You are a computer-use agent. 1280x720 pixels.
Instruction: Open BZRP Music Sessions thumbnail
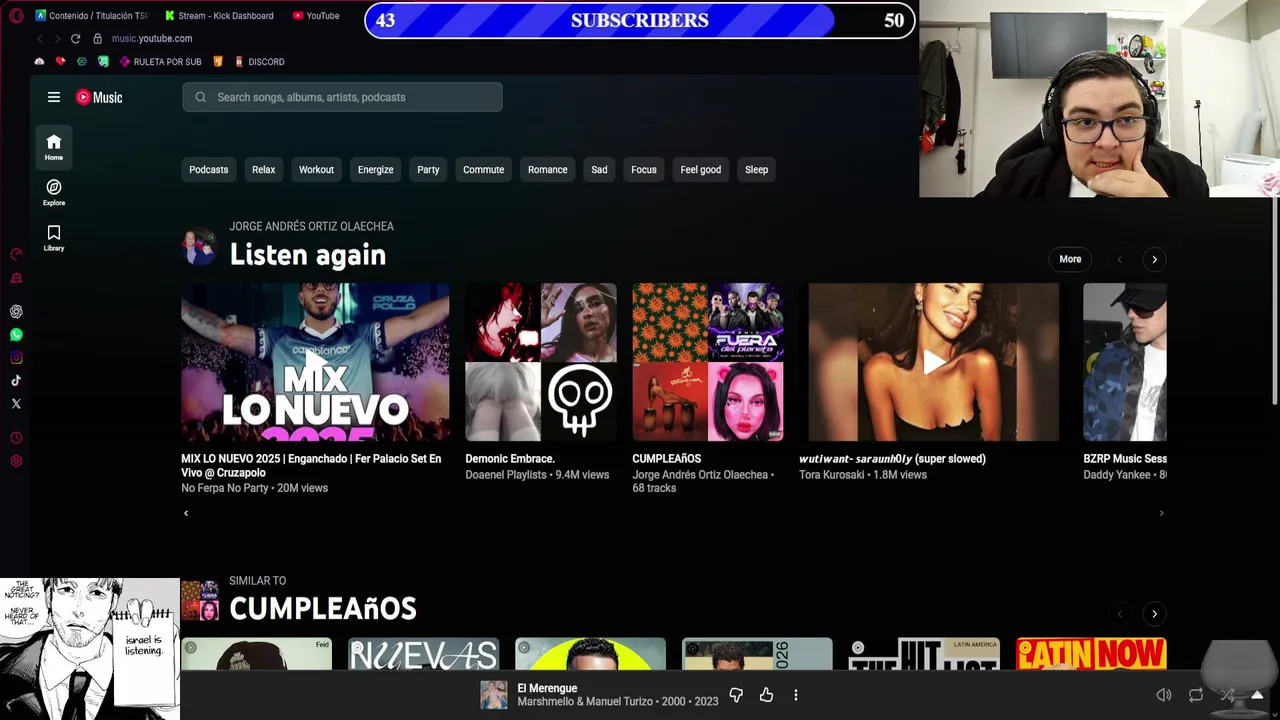[1125, 362]
